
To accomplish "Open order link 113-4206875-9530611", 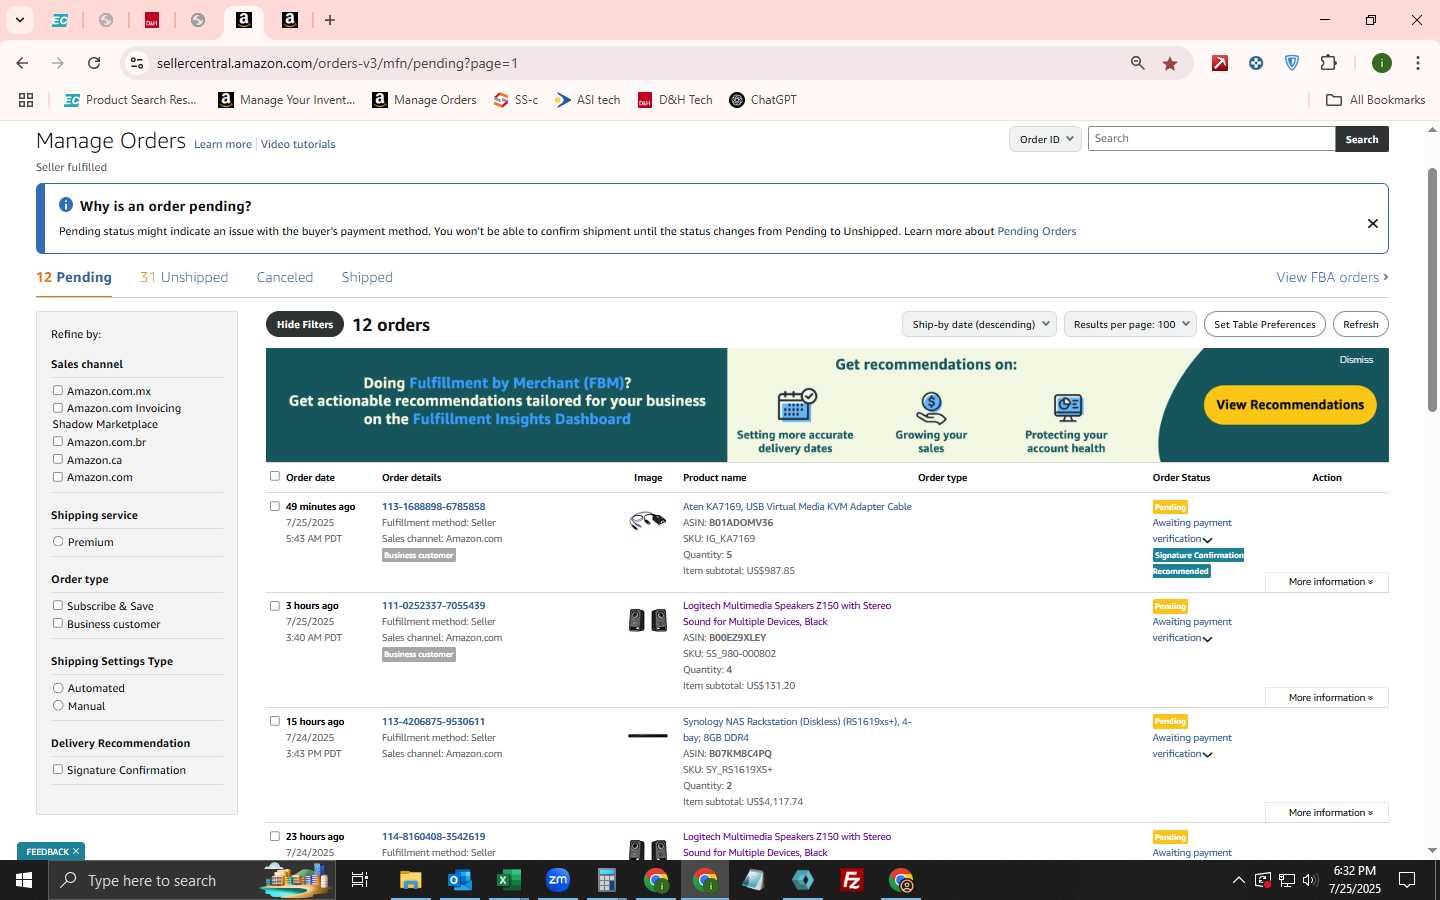I will point(433,721).
